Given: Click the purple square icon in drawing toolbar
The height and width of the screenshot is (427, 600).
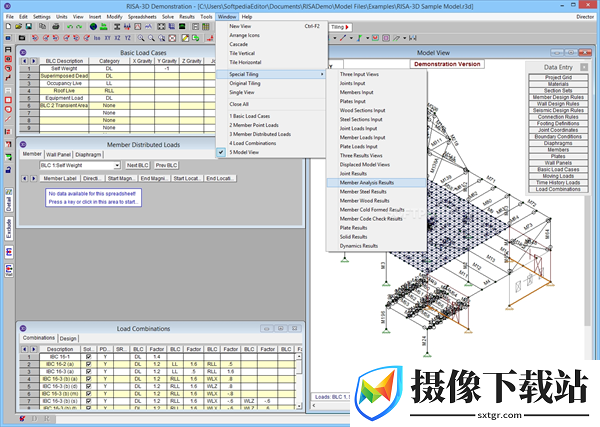Looking at the screenshot, I should point(386,38).
